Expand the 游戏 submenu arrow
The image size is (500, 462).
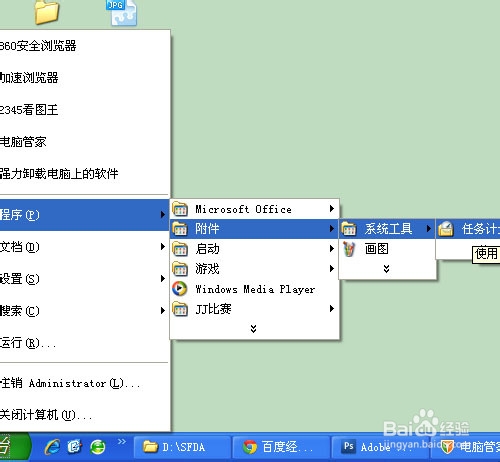pyautogui.click(x=331, y=268)
